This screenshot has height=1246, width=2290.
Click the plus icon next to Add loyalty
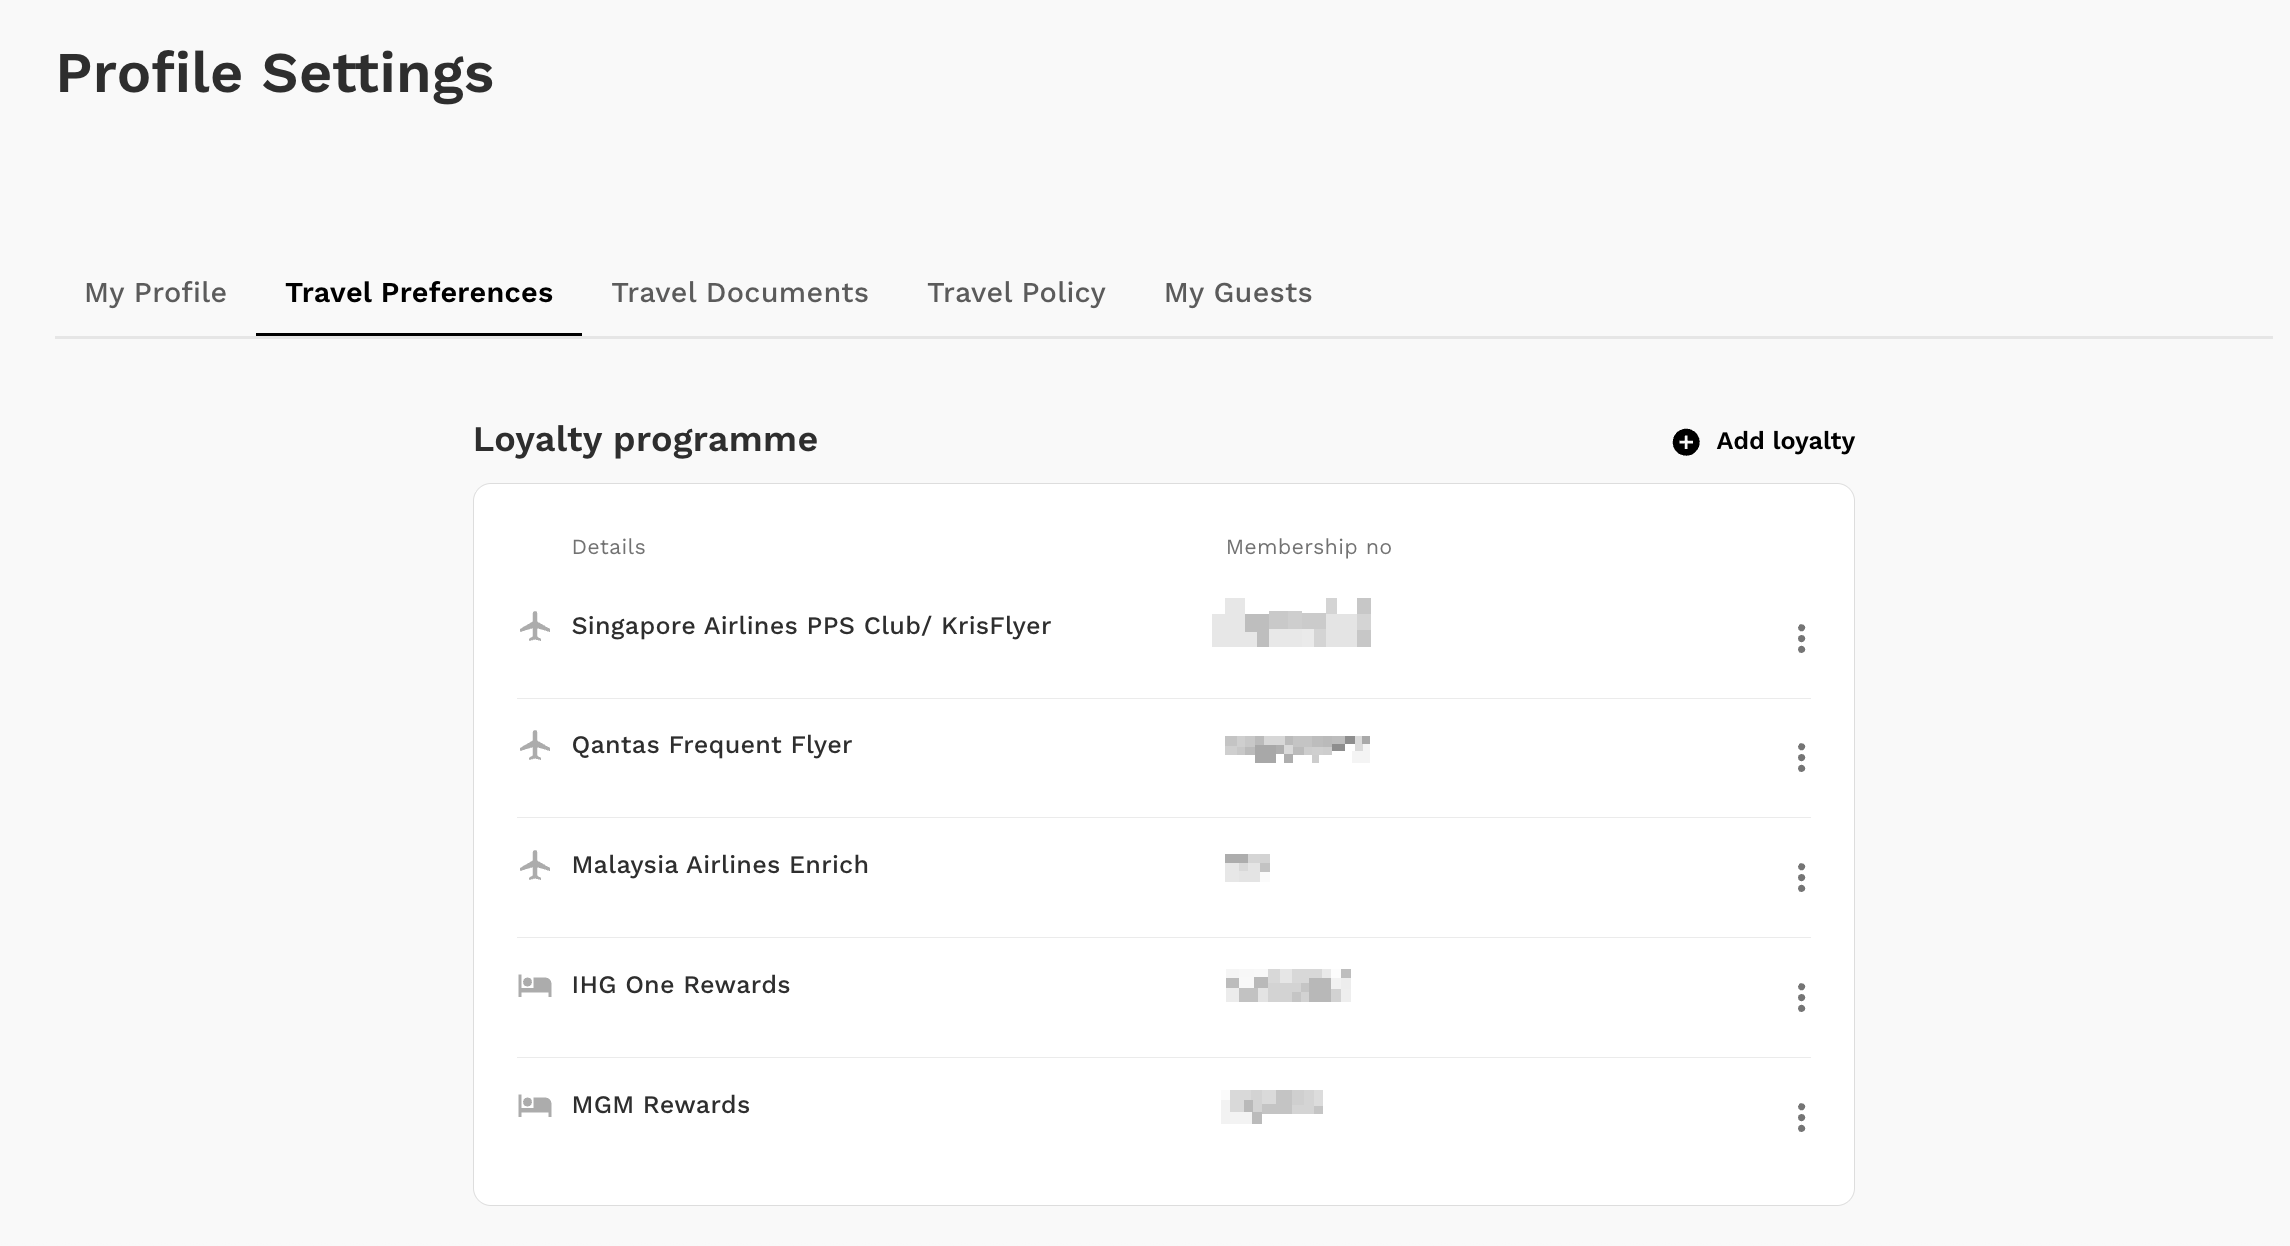pos(1686,442)
